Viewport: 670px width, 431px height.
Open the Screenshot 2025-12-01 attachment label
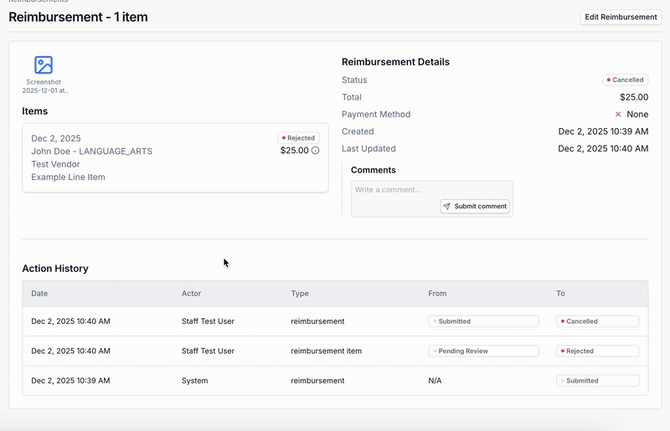(43, 86)
